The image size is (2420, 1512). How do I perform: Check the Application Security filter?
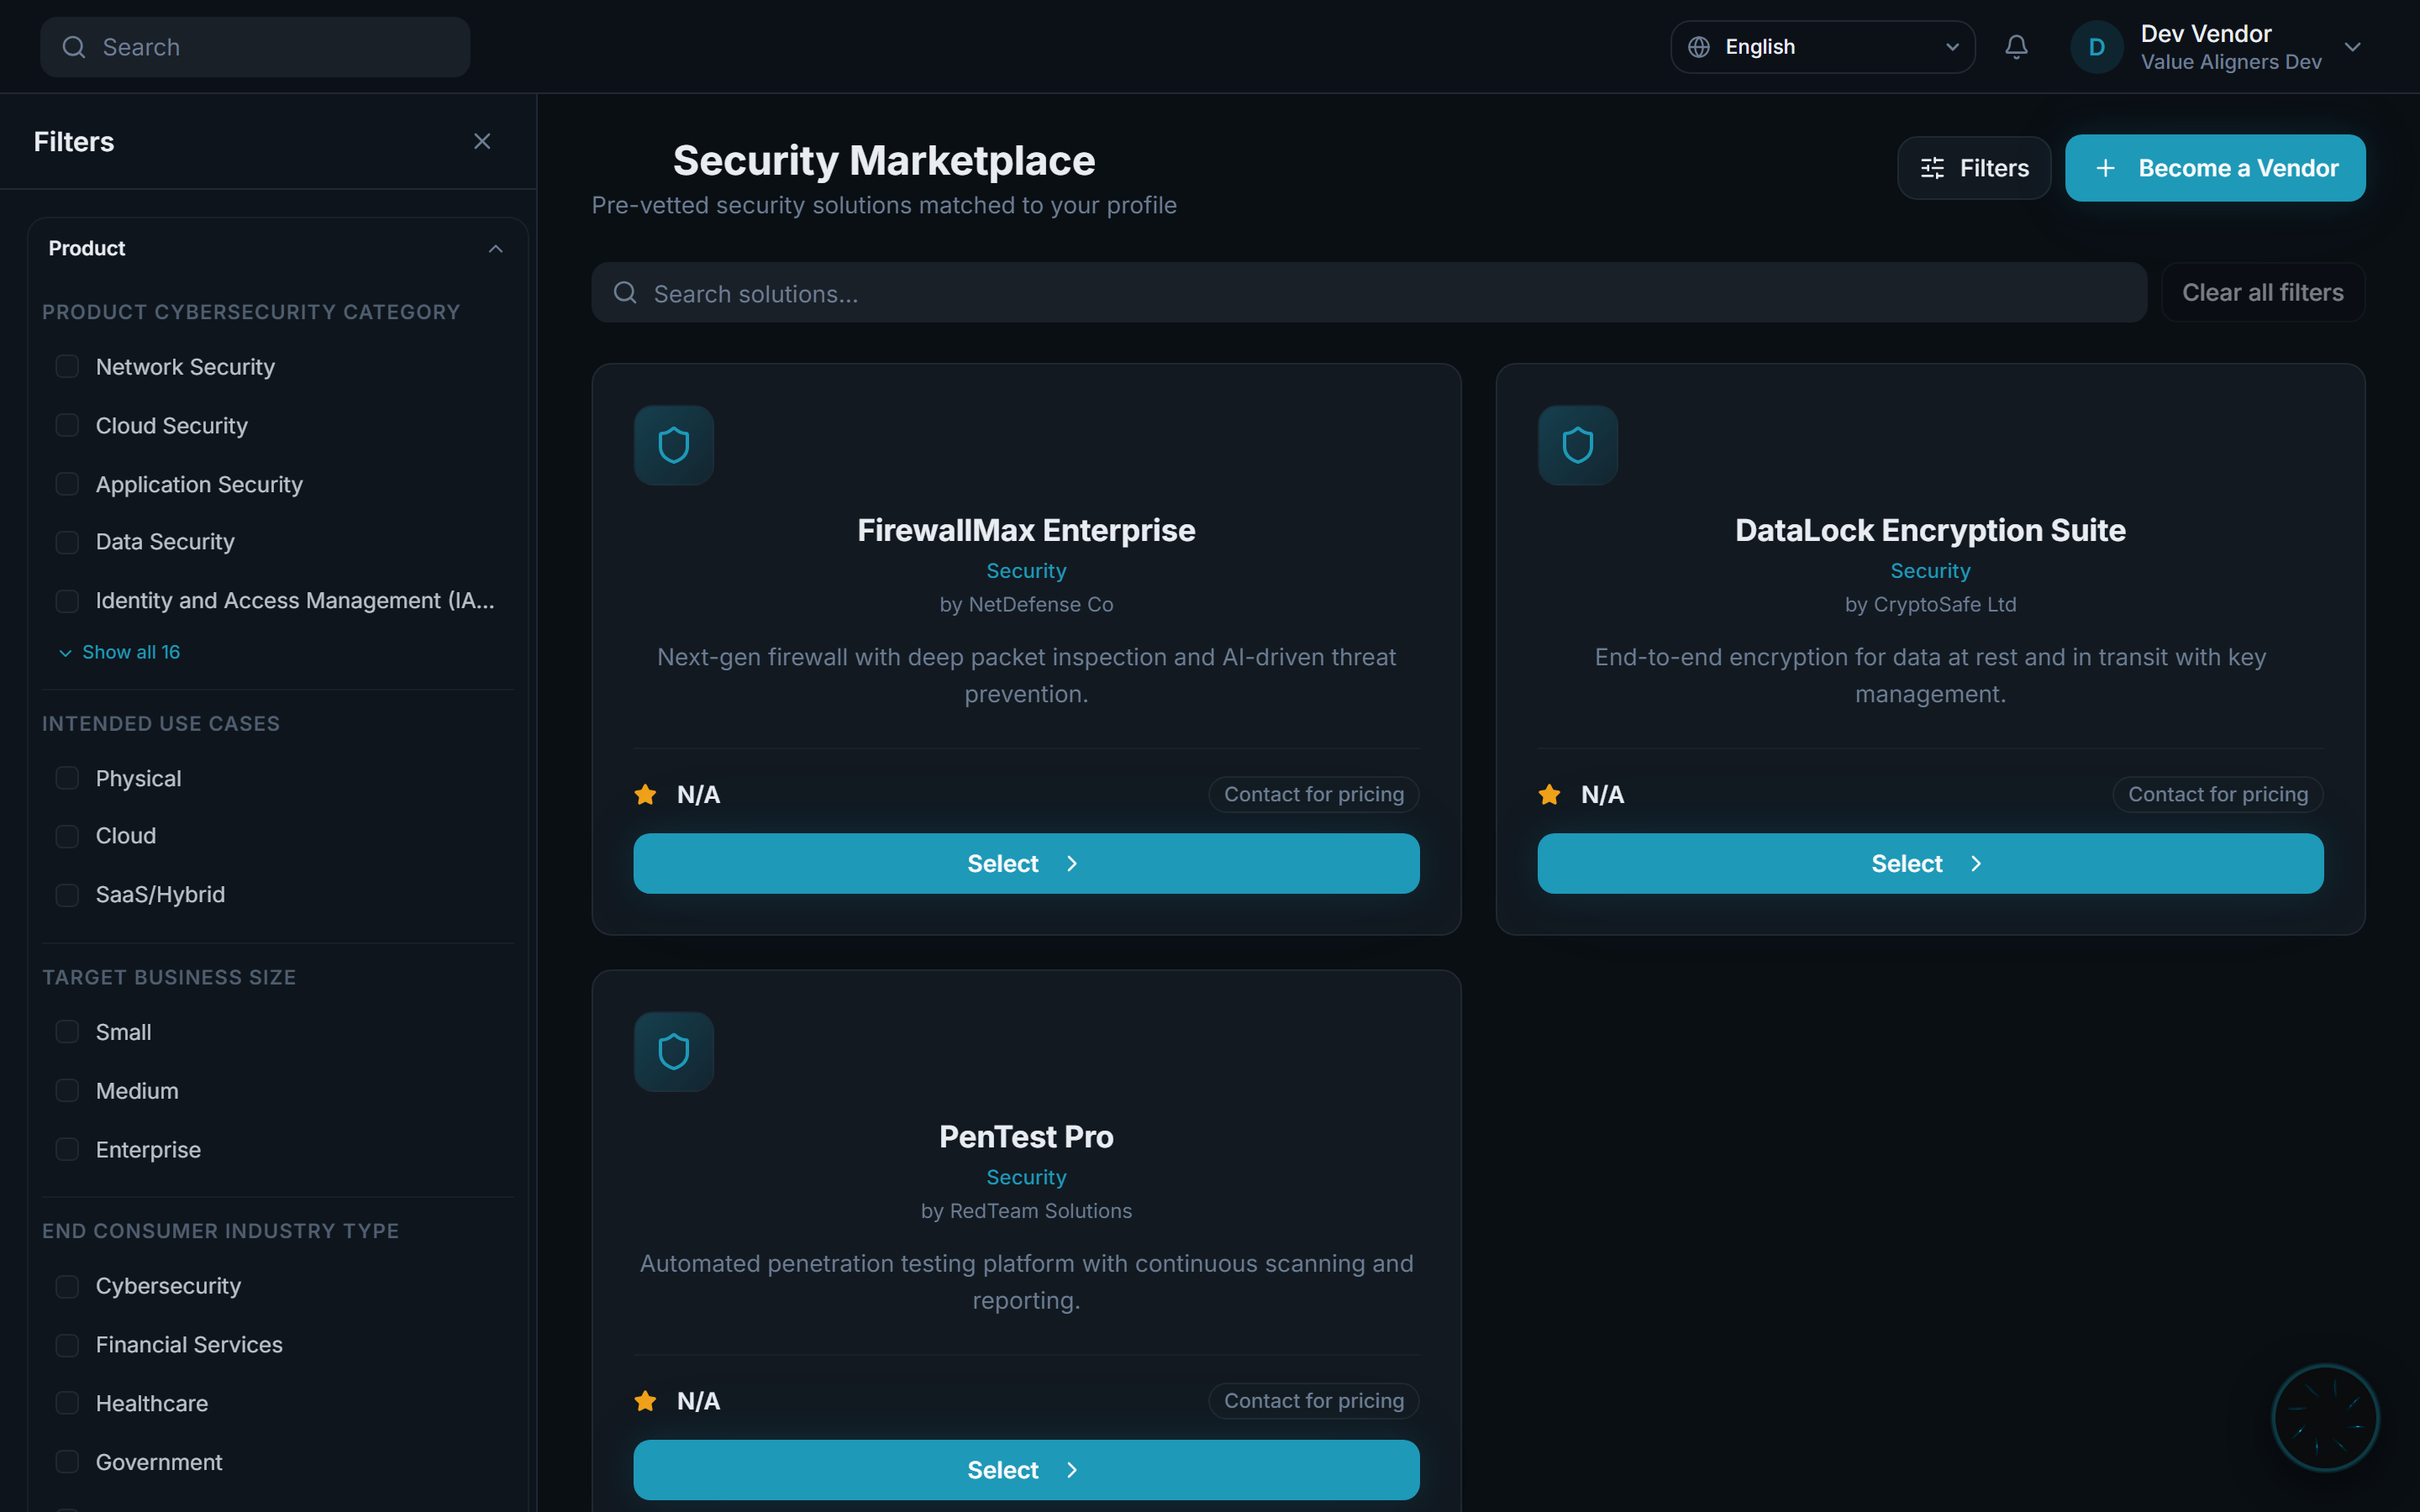[67, 484]
